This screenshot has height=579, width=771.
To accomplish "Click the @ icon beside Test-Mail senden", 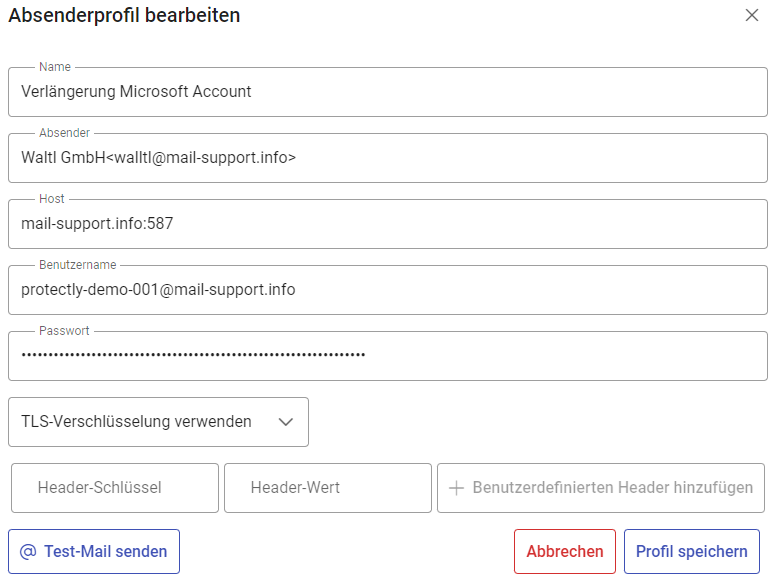I will pos(28,552).
